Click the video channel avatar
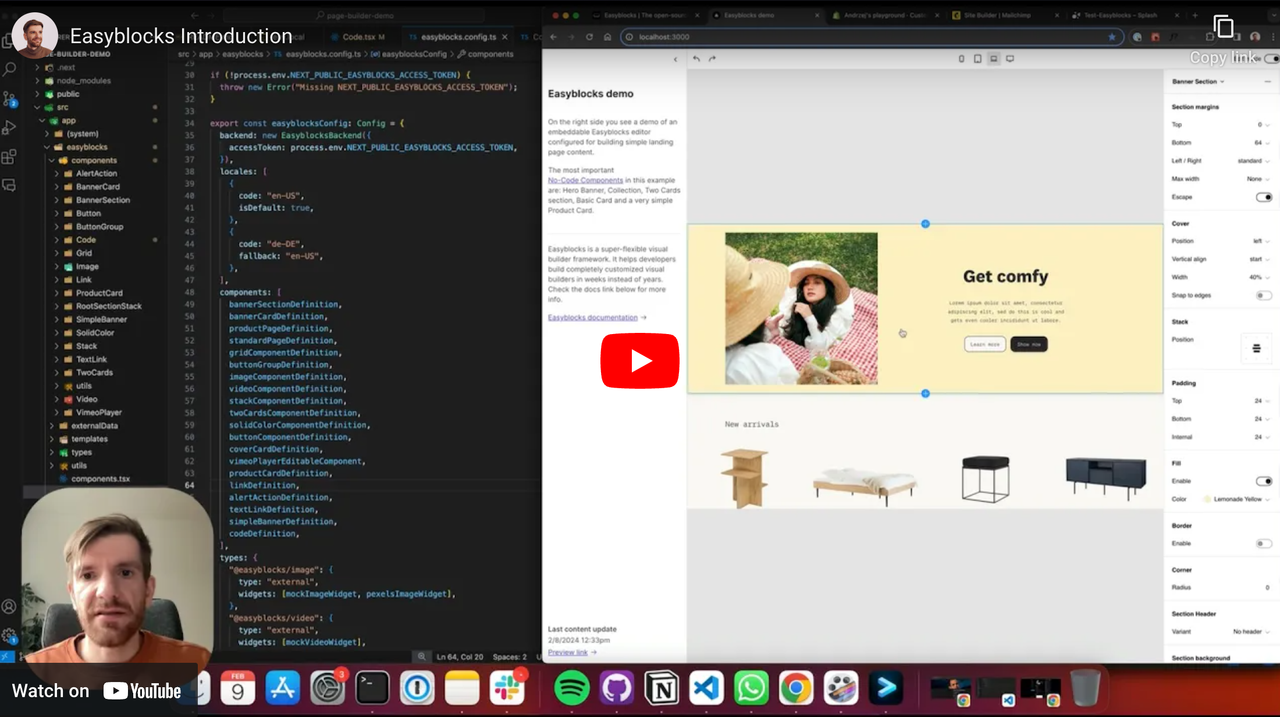Viewport: 1280px width, 717px height. point(35,36)
